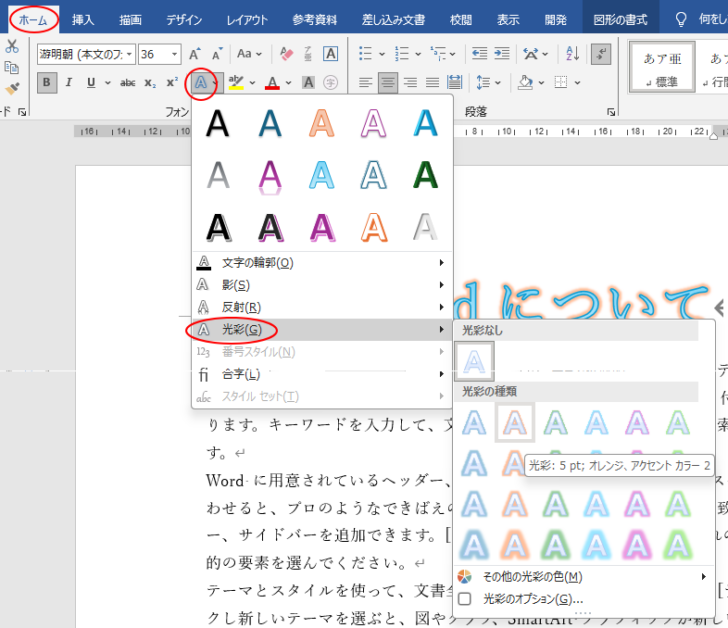Decrease font size with shrink A icon
Image resolution: width=728 pixels, height=628 pixels.
217,54
